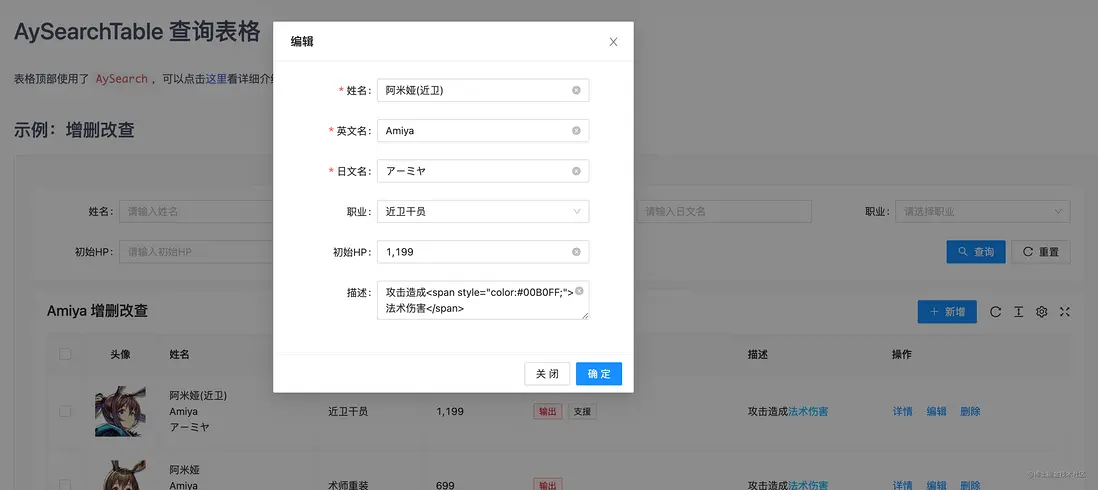Open the 职业 dropdown showing 近卫干员
The width and height of the screenshot is (1098, 490).
pos(483,211)
